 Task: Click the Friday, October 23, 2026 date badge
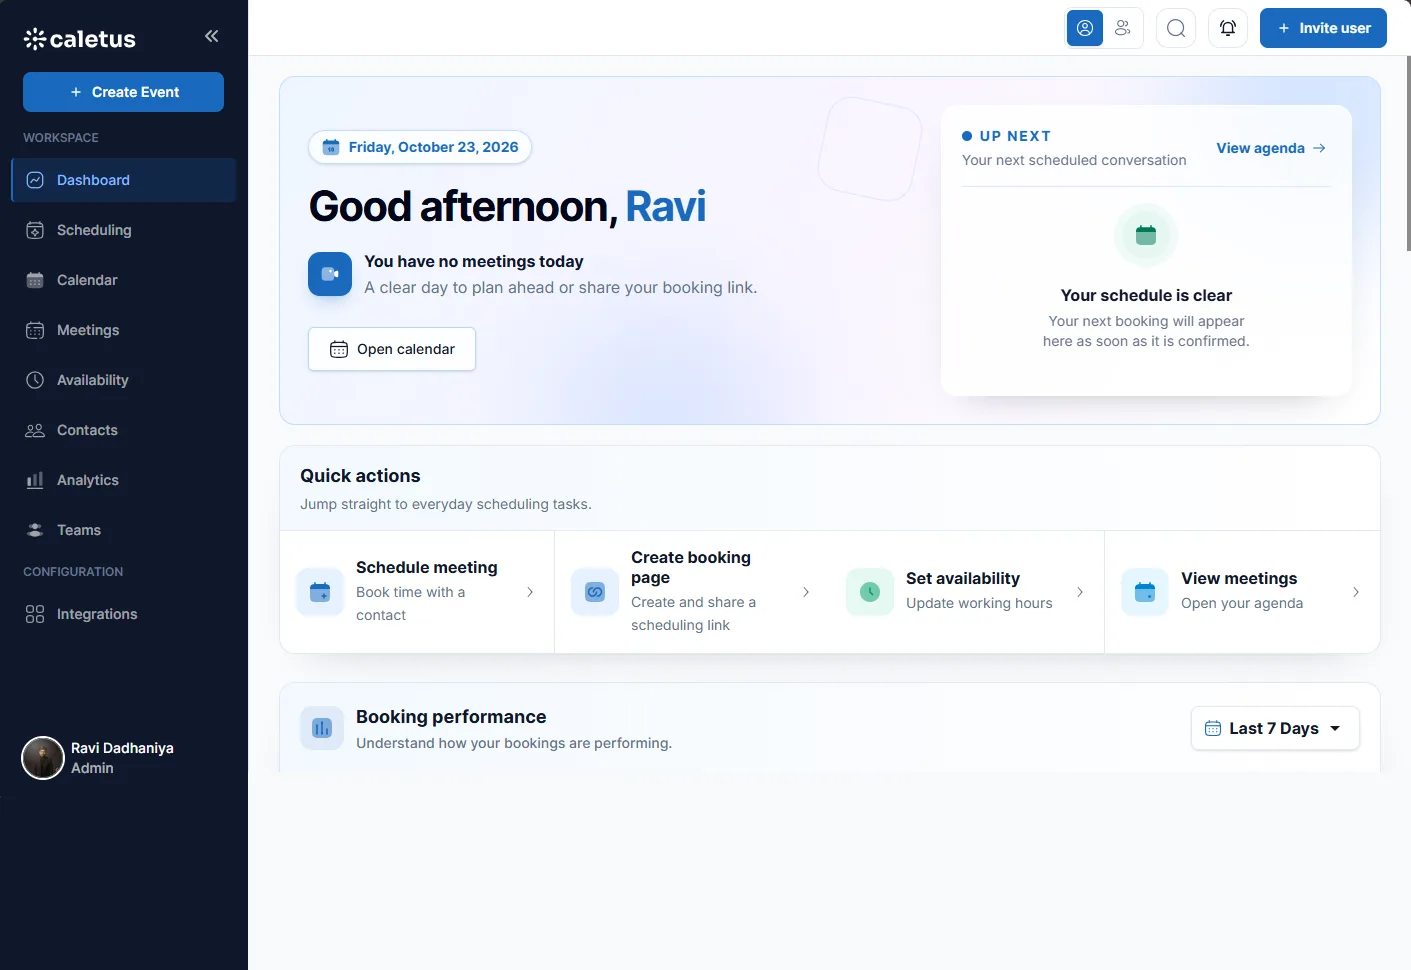pos(420,147)
